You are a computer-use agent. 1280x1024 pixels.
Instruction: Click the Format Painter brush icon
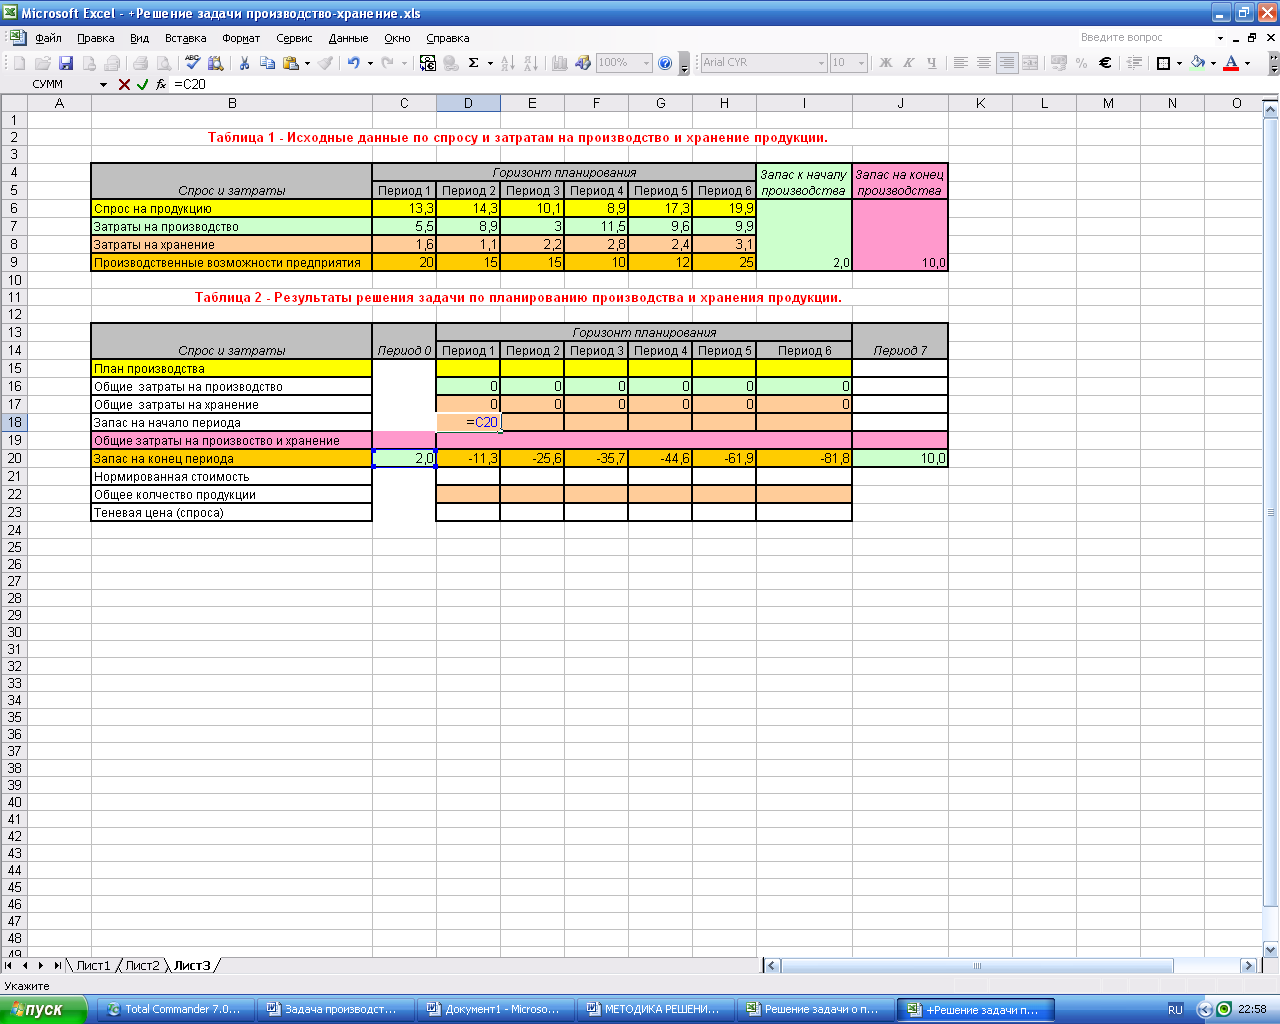click(326, 63)
